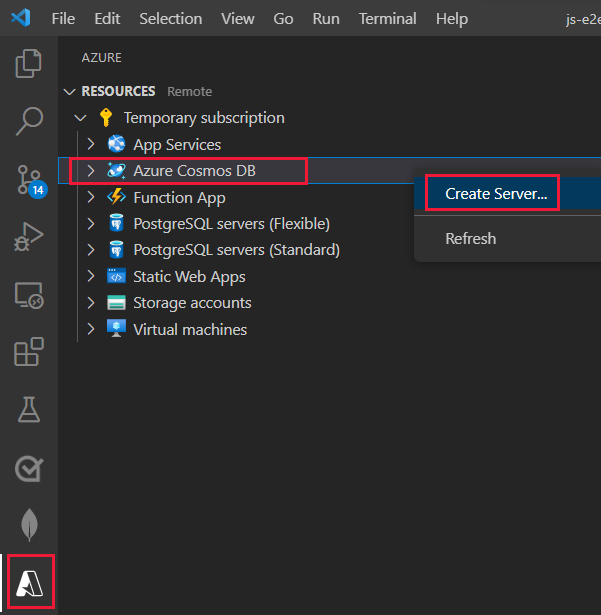
Task: Select the Virtual machines label
Action: 190,329
